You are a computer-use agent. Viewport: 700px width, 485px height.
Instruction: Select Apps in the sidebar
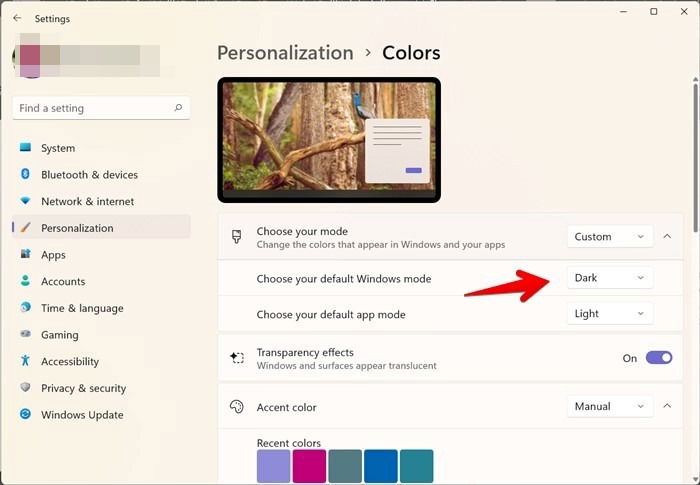click(102, 255)
